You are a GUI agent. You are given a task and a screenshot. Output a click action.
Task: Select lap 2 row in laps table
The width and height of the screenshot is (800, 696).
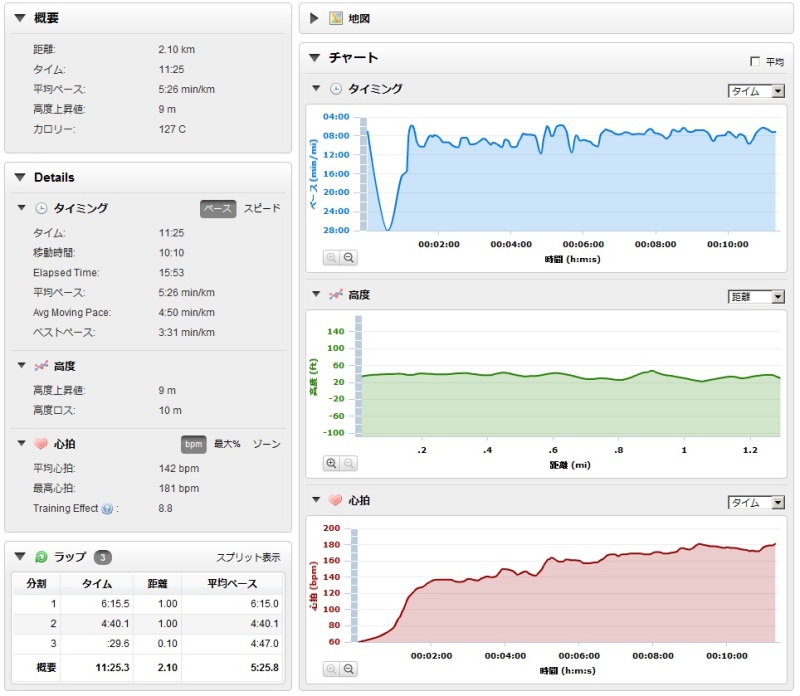147,624
